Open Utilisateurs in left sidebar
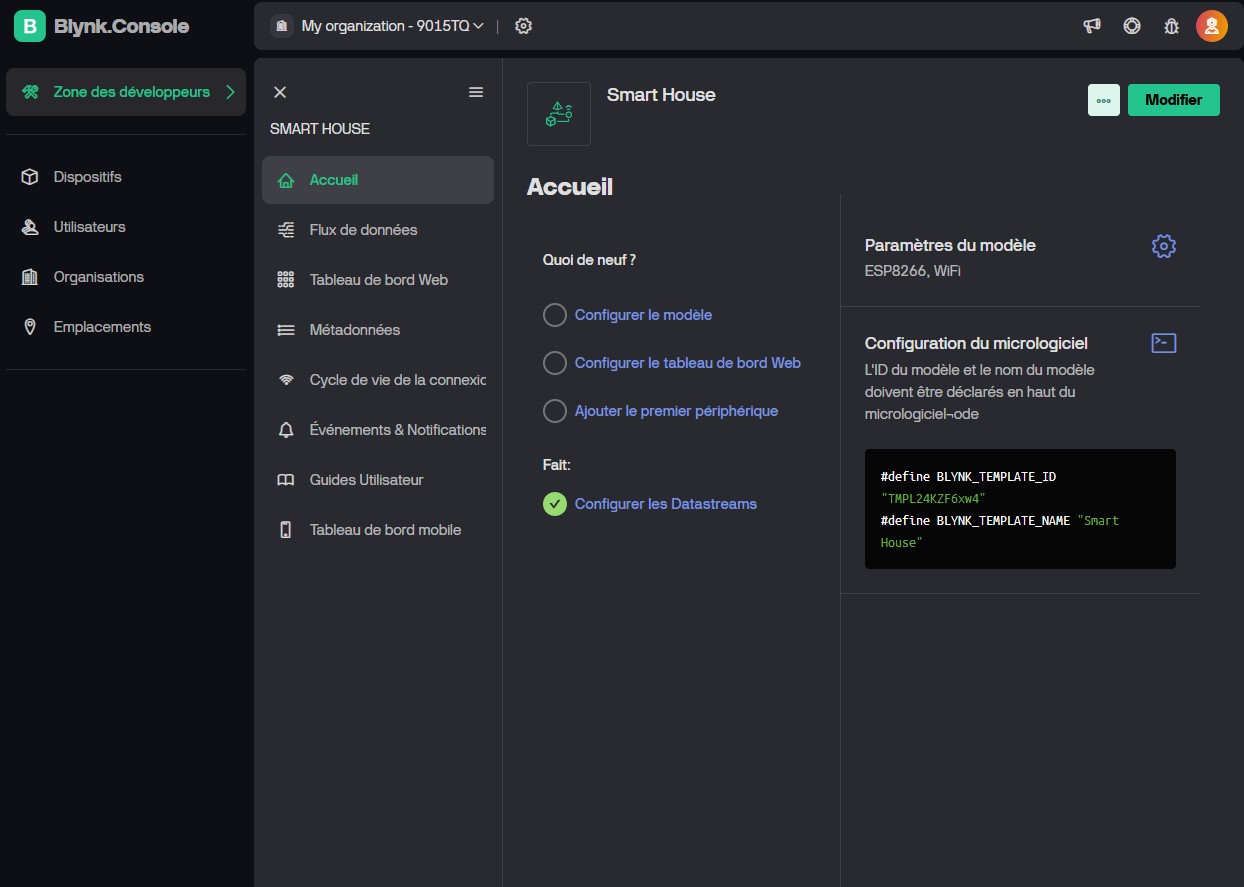This screenshot has width=1244, height=887. coord(126,227)
